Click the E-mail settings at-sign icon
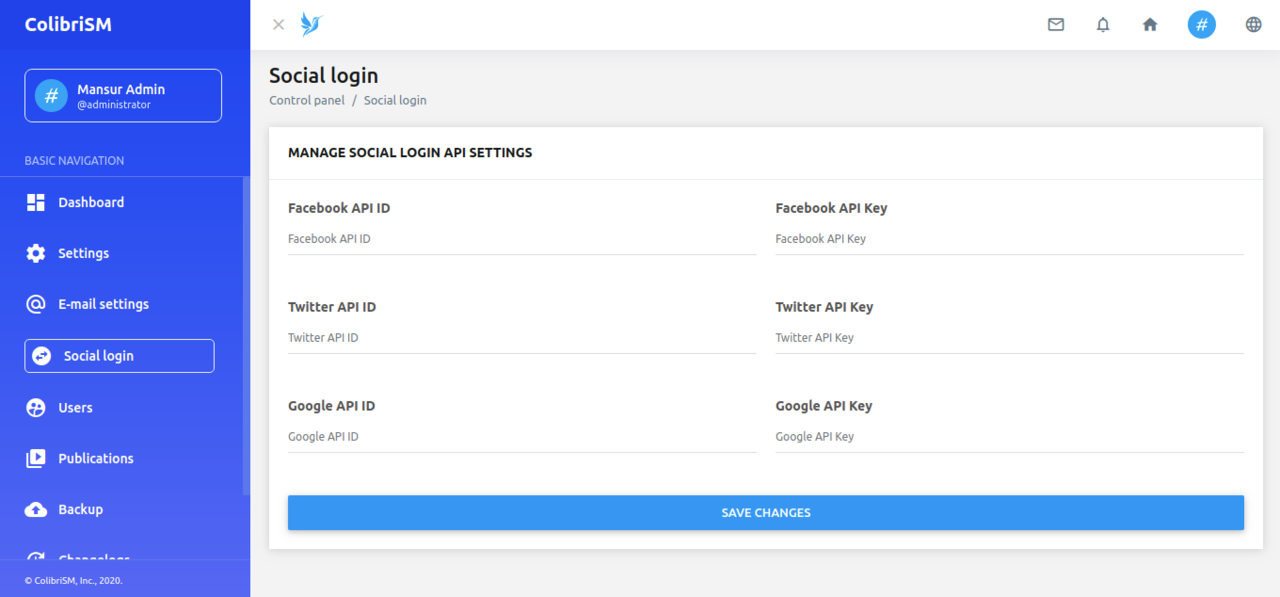 pos(36,304)
